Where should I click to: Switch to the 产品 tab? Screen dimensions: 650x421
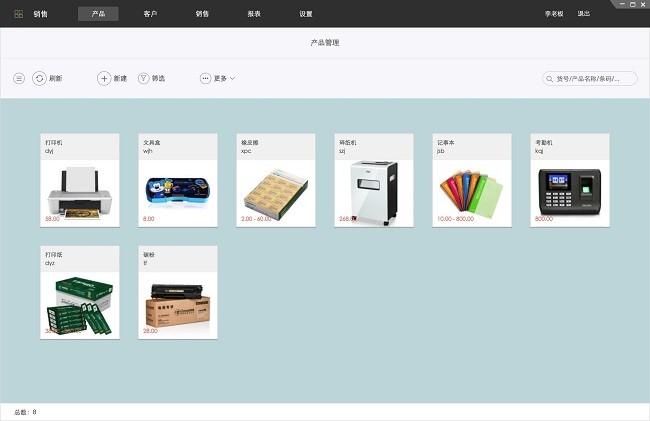tap(98, 14)
